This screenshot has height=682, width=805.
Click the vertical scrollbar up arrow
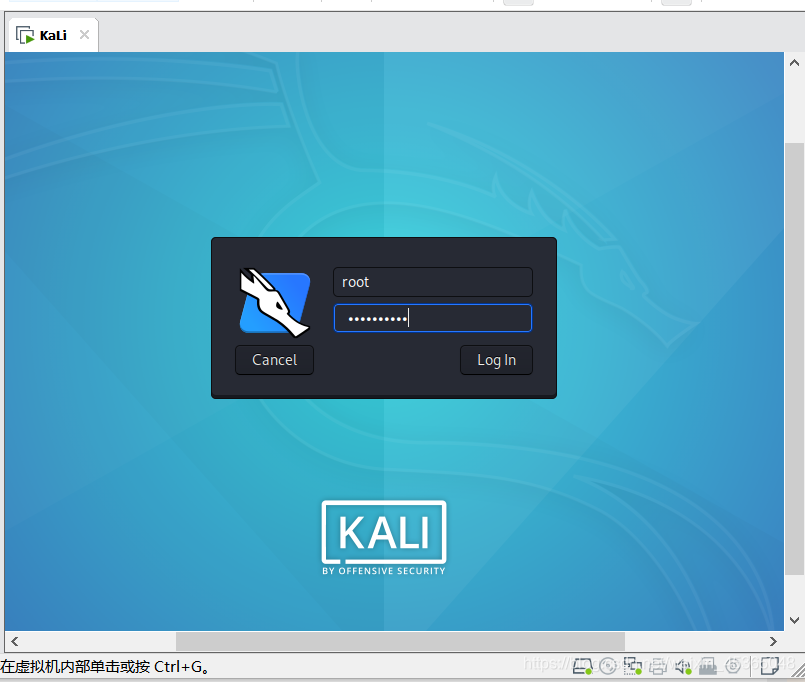coord(794,63)
